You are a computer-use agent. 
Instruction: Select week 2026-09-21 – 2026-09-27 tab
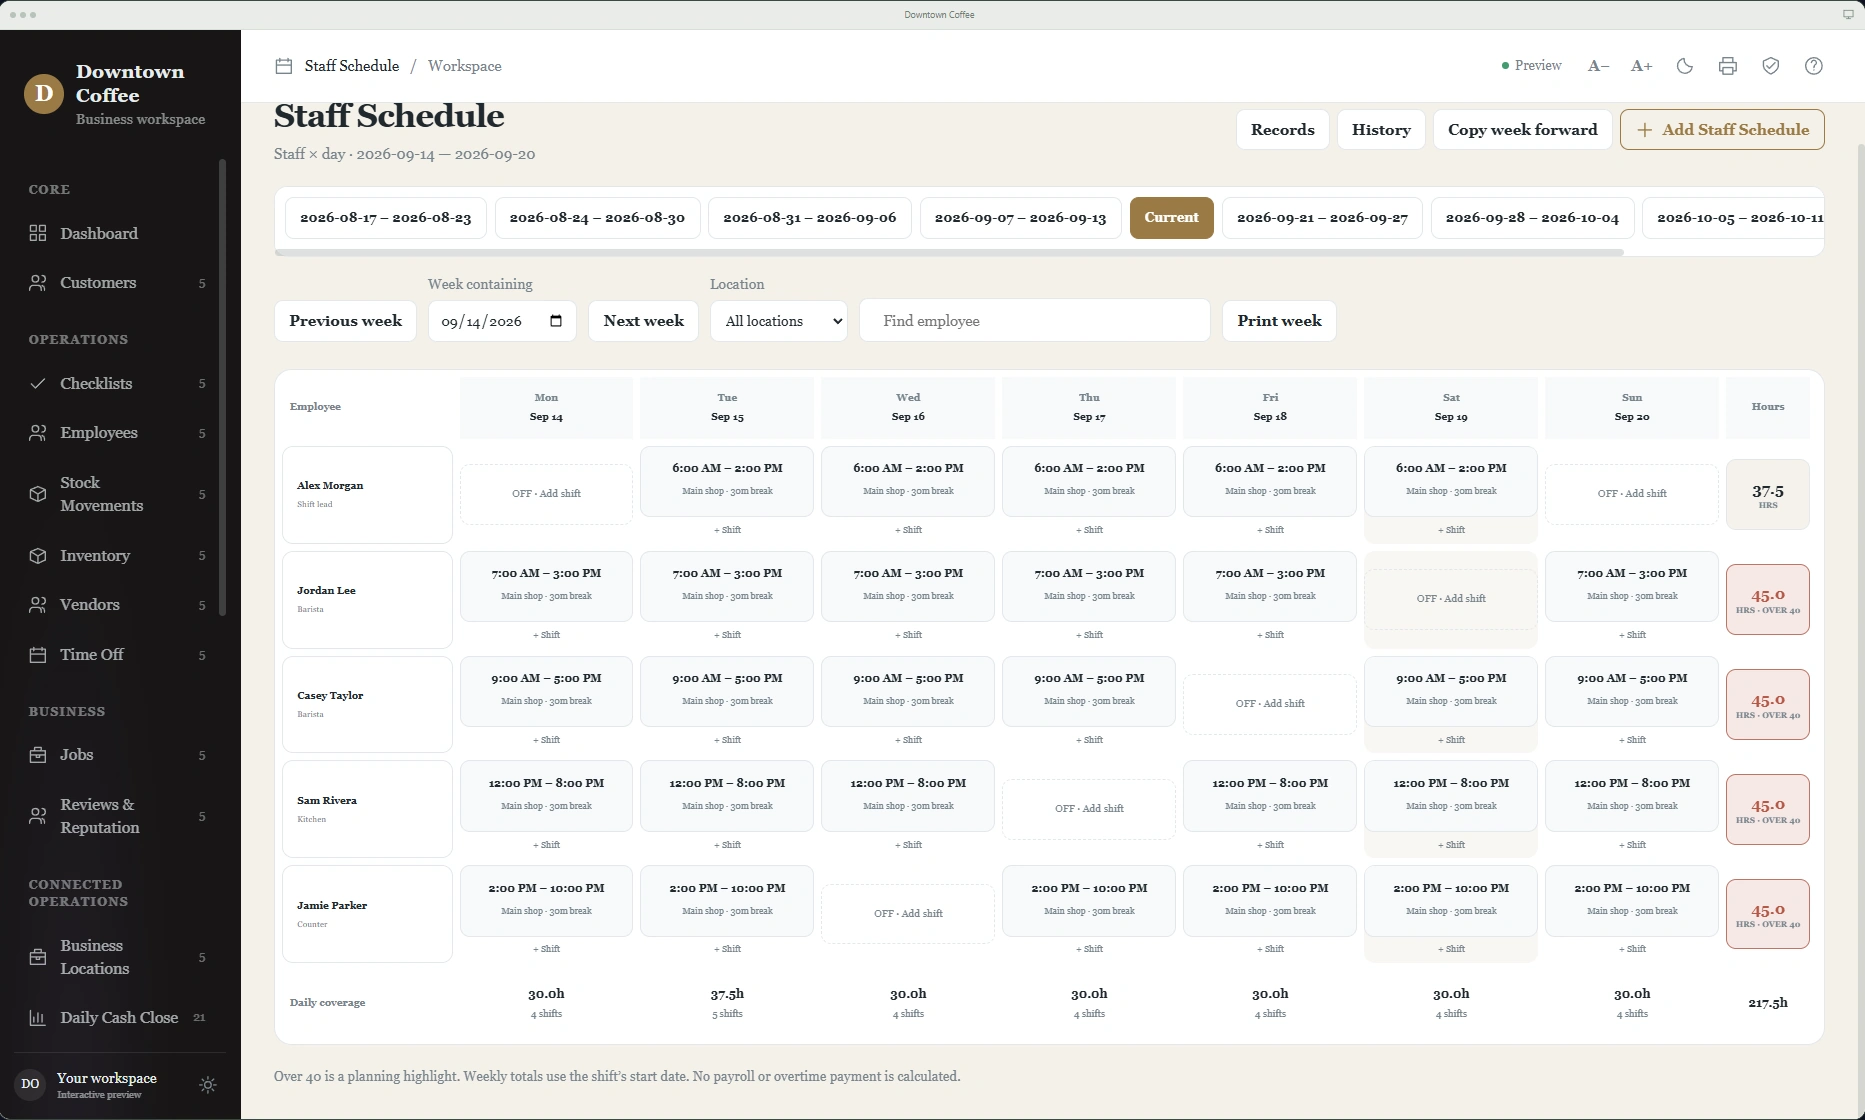(1322, 218)
